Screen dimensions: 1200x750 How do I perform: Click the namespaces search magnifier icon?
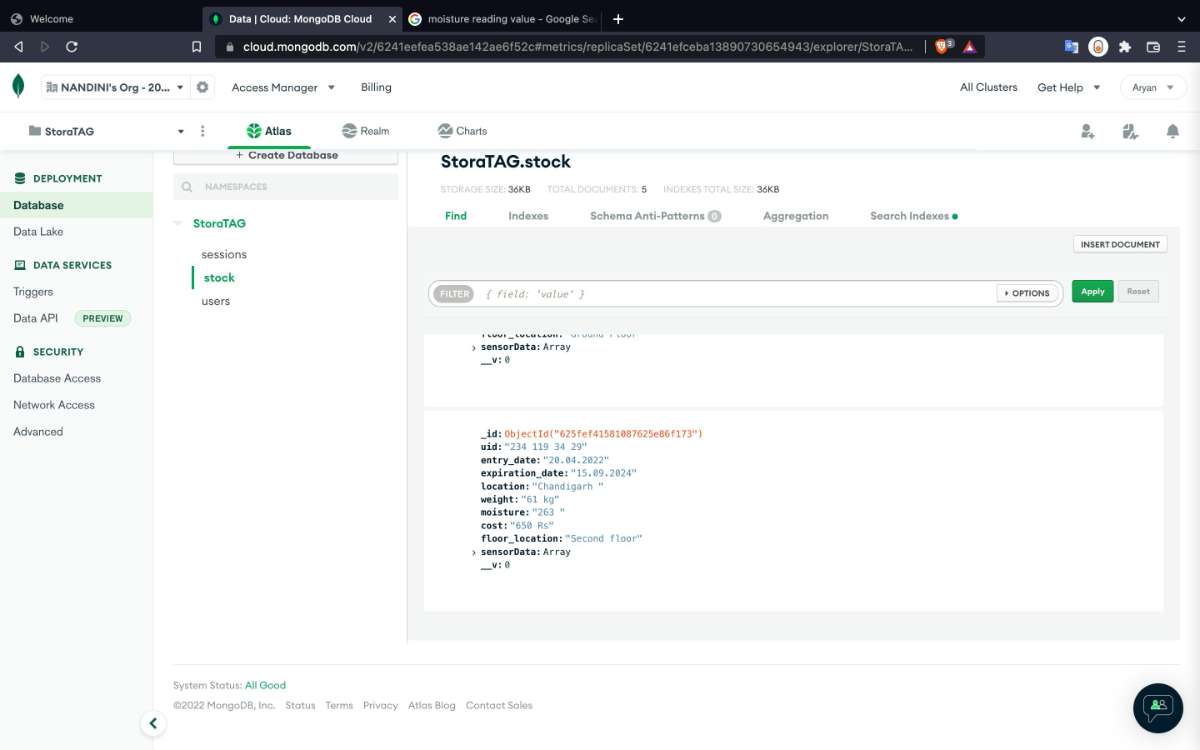(x=187, y=187)
